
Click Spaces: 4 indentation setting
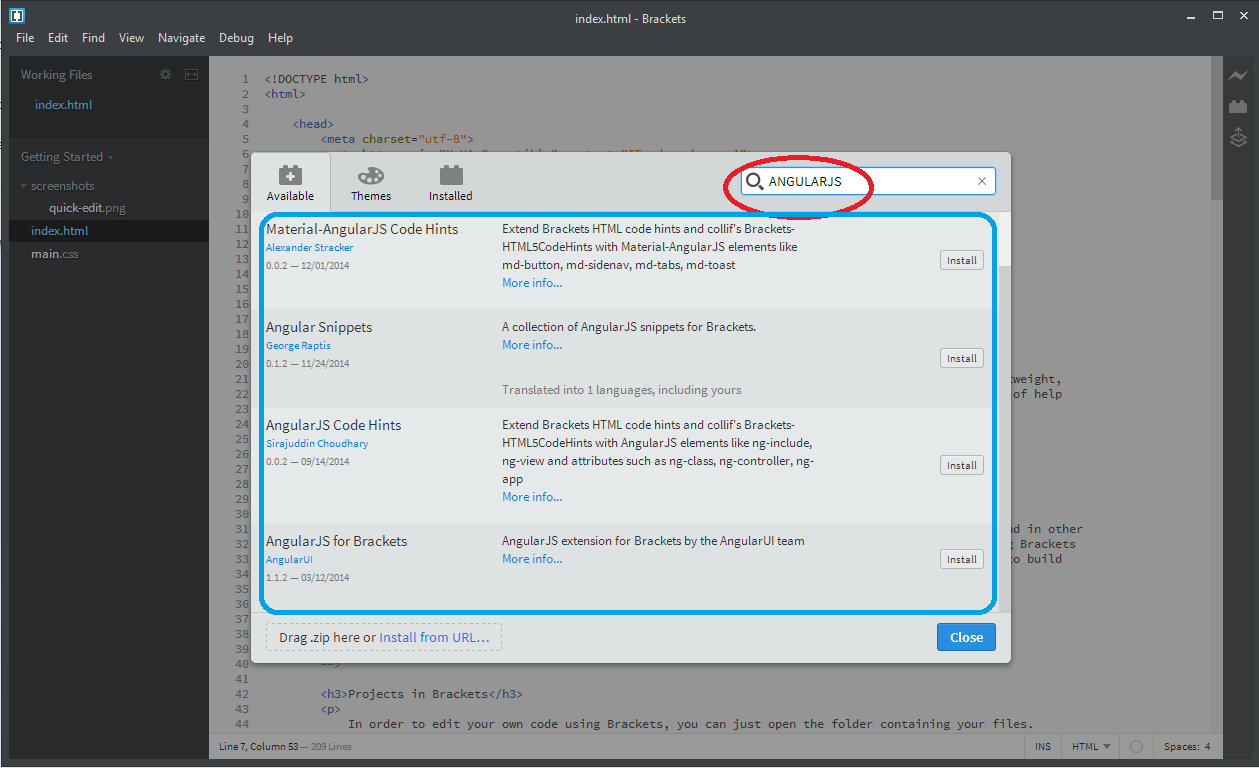point(1187,746)
